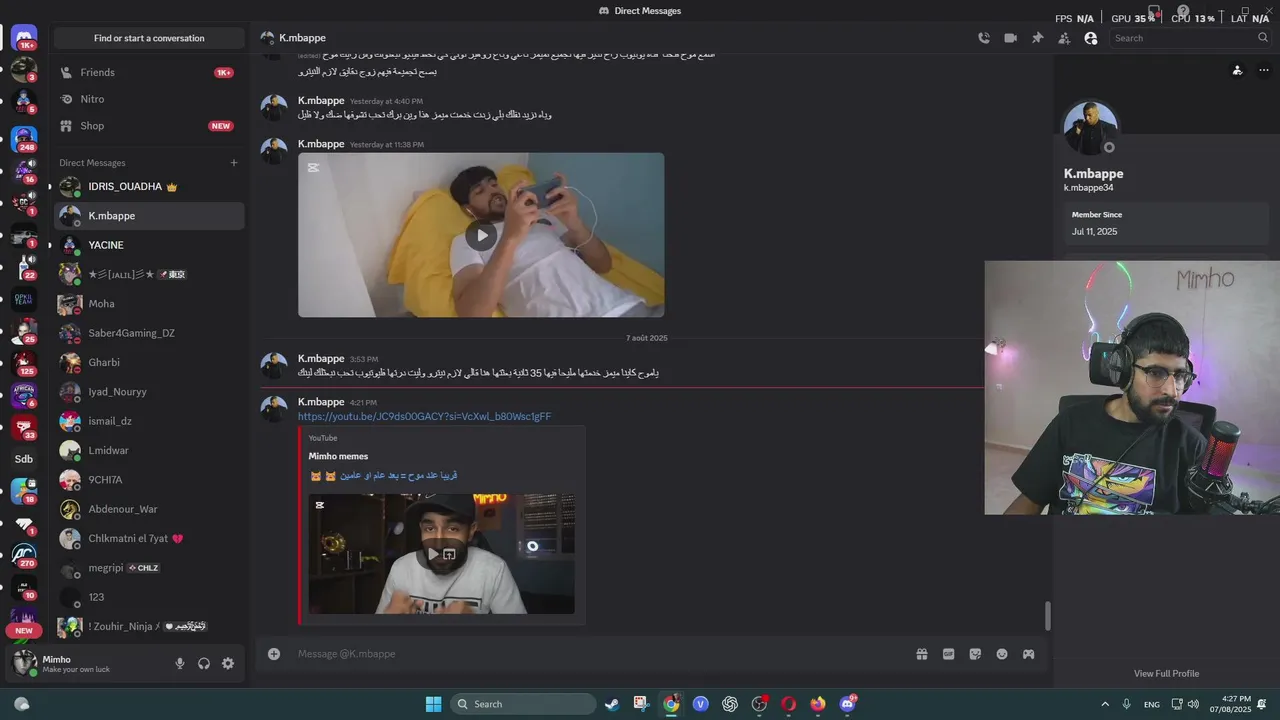This screenshot has height=720, width=1280.
Task: Open DM with ismail_dz
Action: pos(149,421)
